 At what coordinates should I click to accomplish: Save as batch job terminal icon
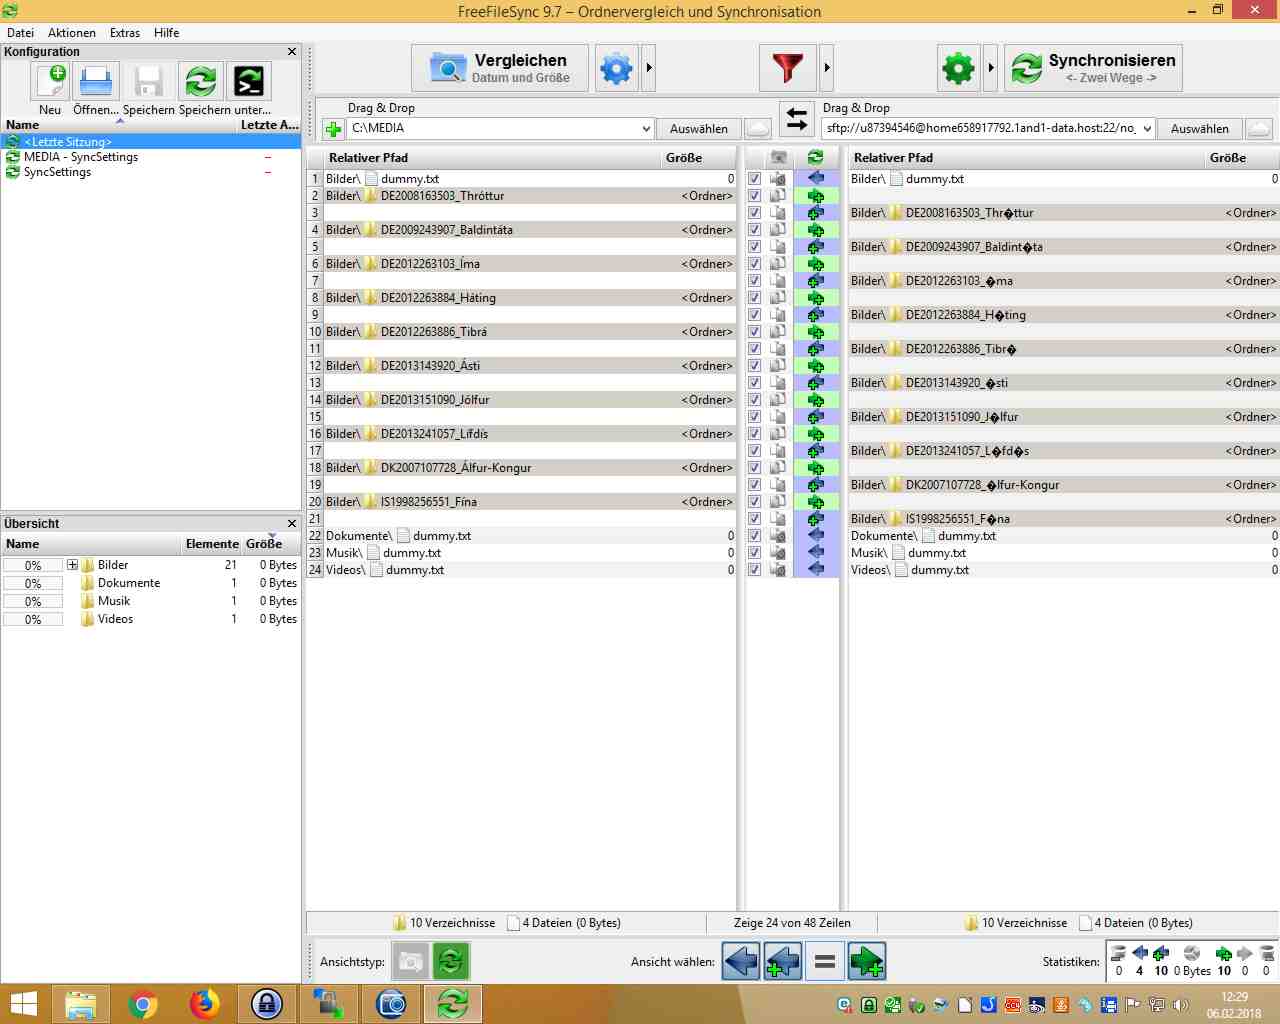click(248, 81)
